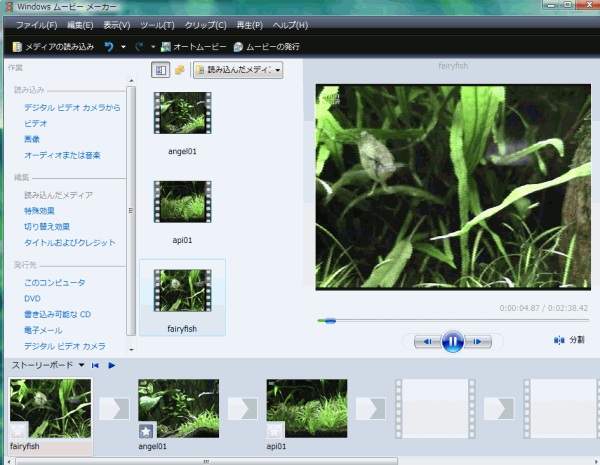This screenshot has height=465, width=600.
Task: Click the 特殊効果 link in tasks
Action: 41,211
